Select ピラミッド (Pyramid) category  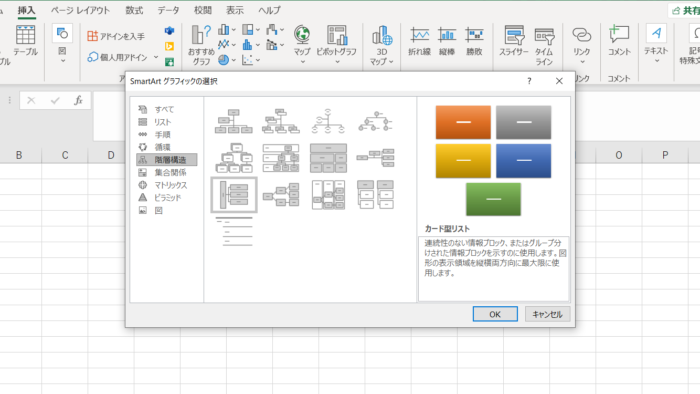tap(166, 197)
